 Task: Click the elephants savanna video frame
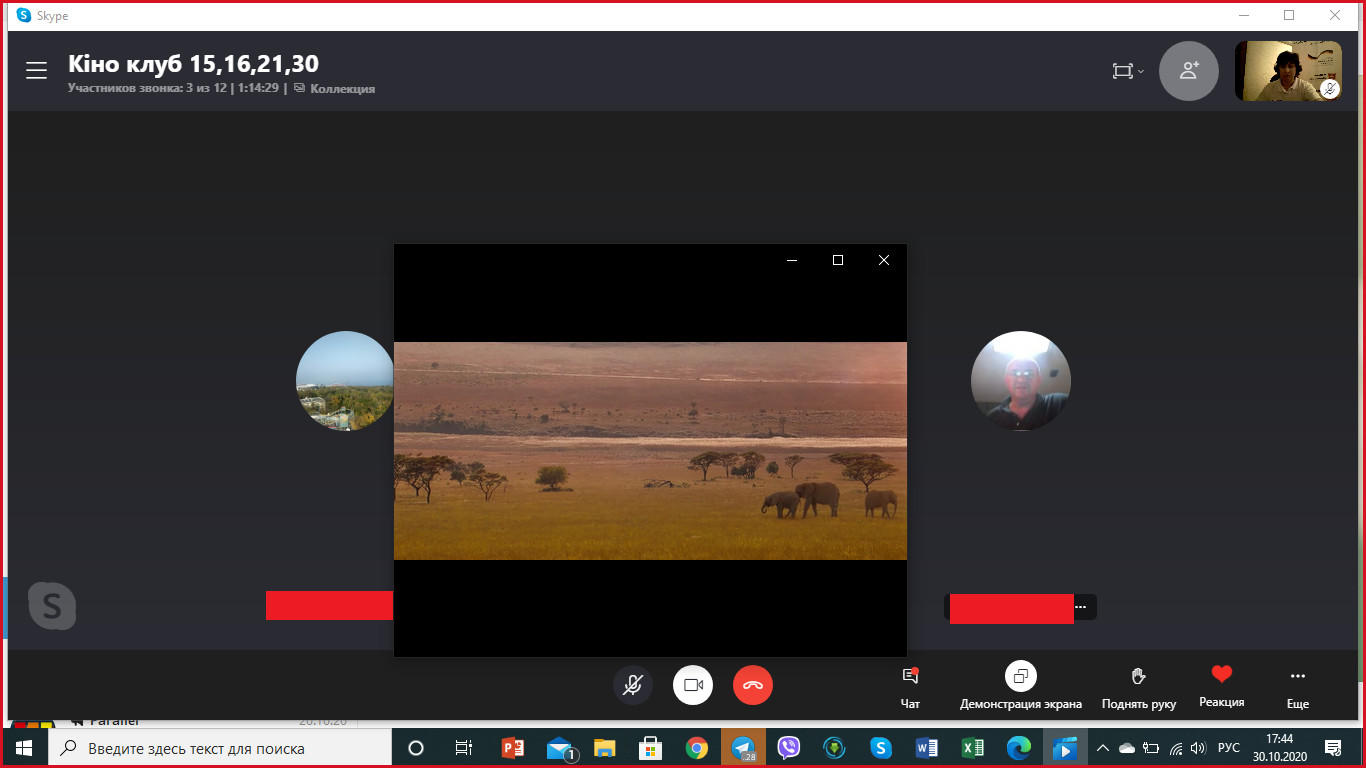650,451
